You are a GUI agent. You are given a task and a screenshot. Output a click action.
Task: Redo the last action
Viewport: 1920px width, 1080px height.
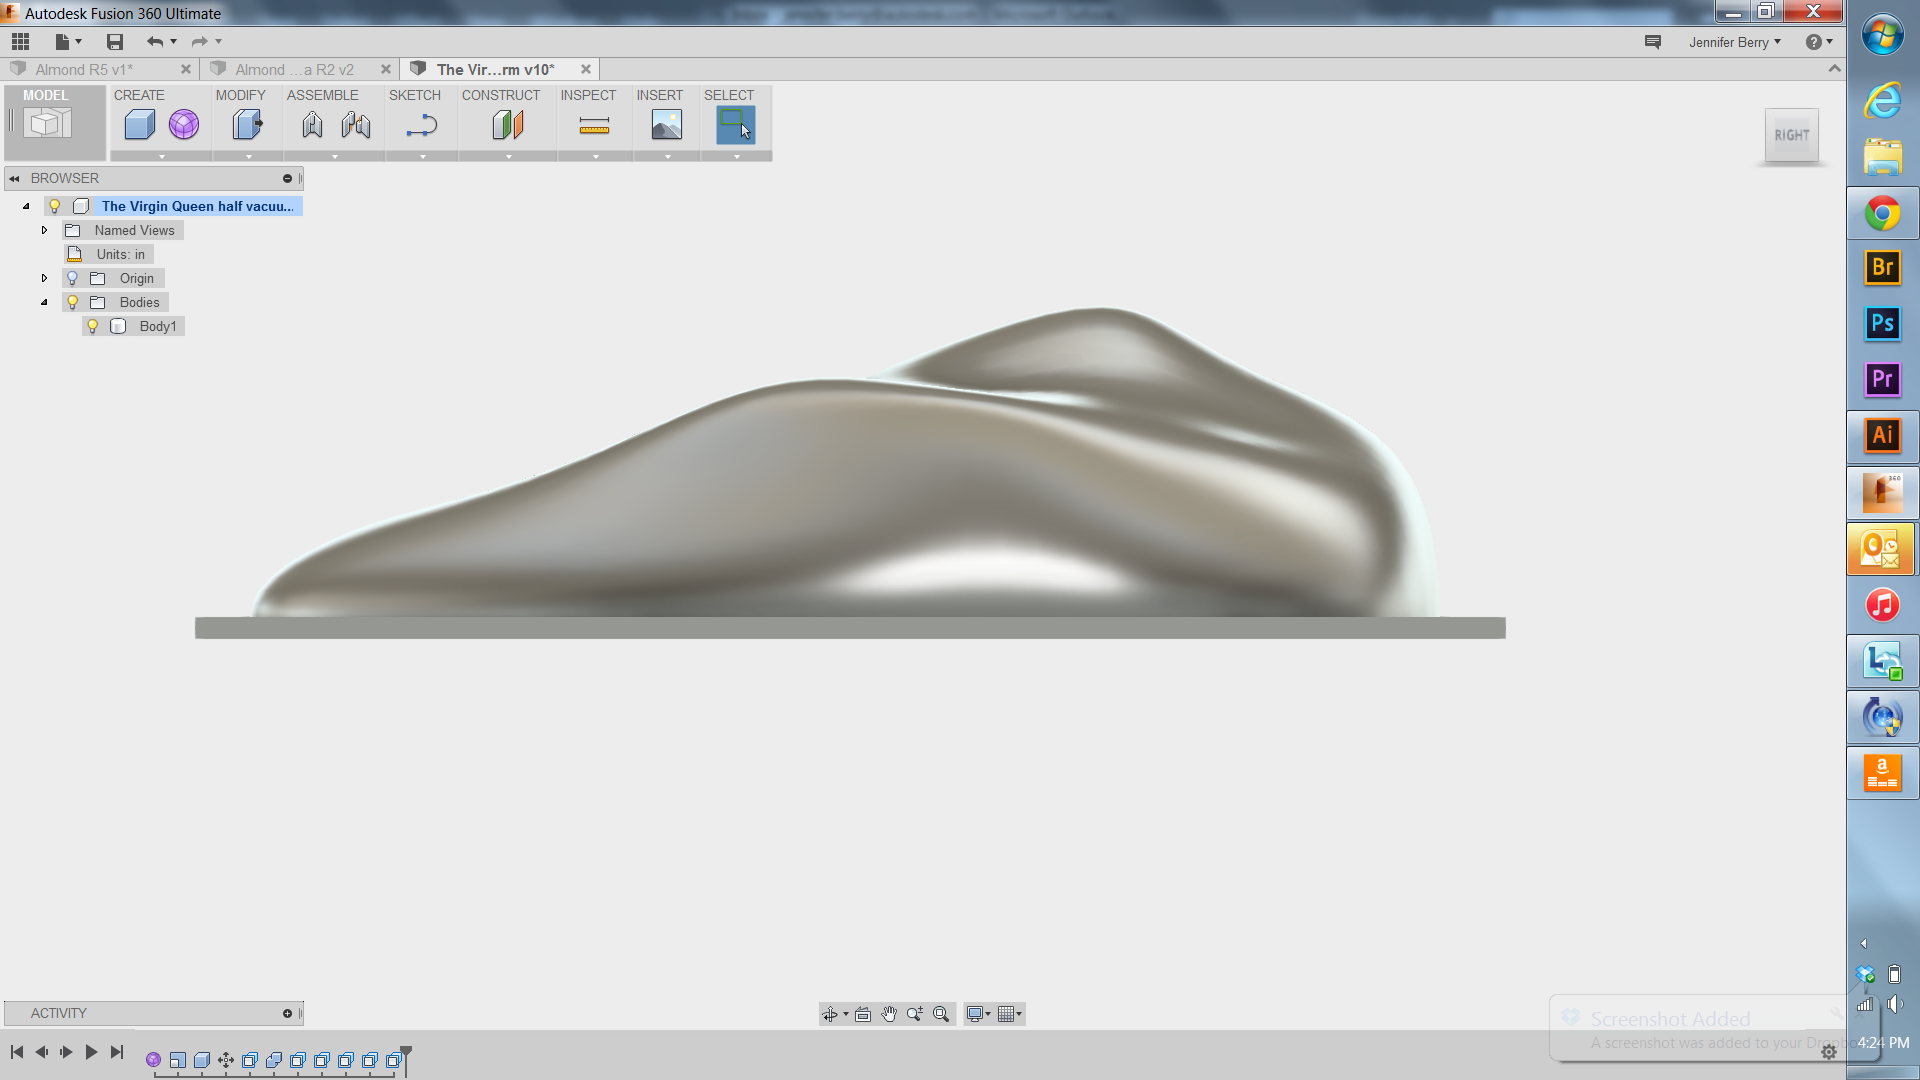(x=199, y=42)
